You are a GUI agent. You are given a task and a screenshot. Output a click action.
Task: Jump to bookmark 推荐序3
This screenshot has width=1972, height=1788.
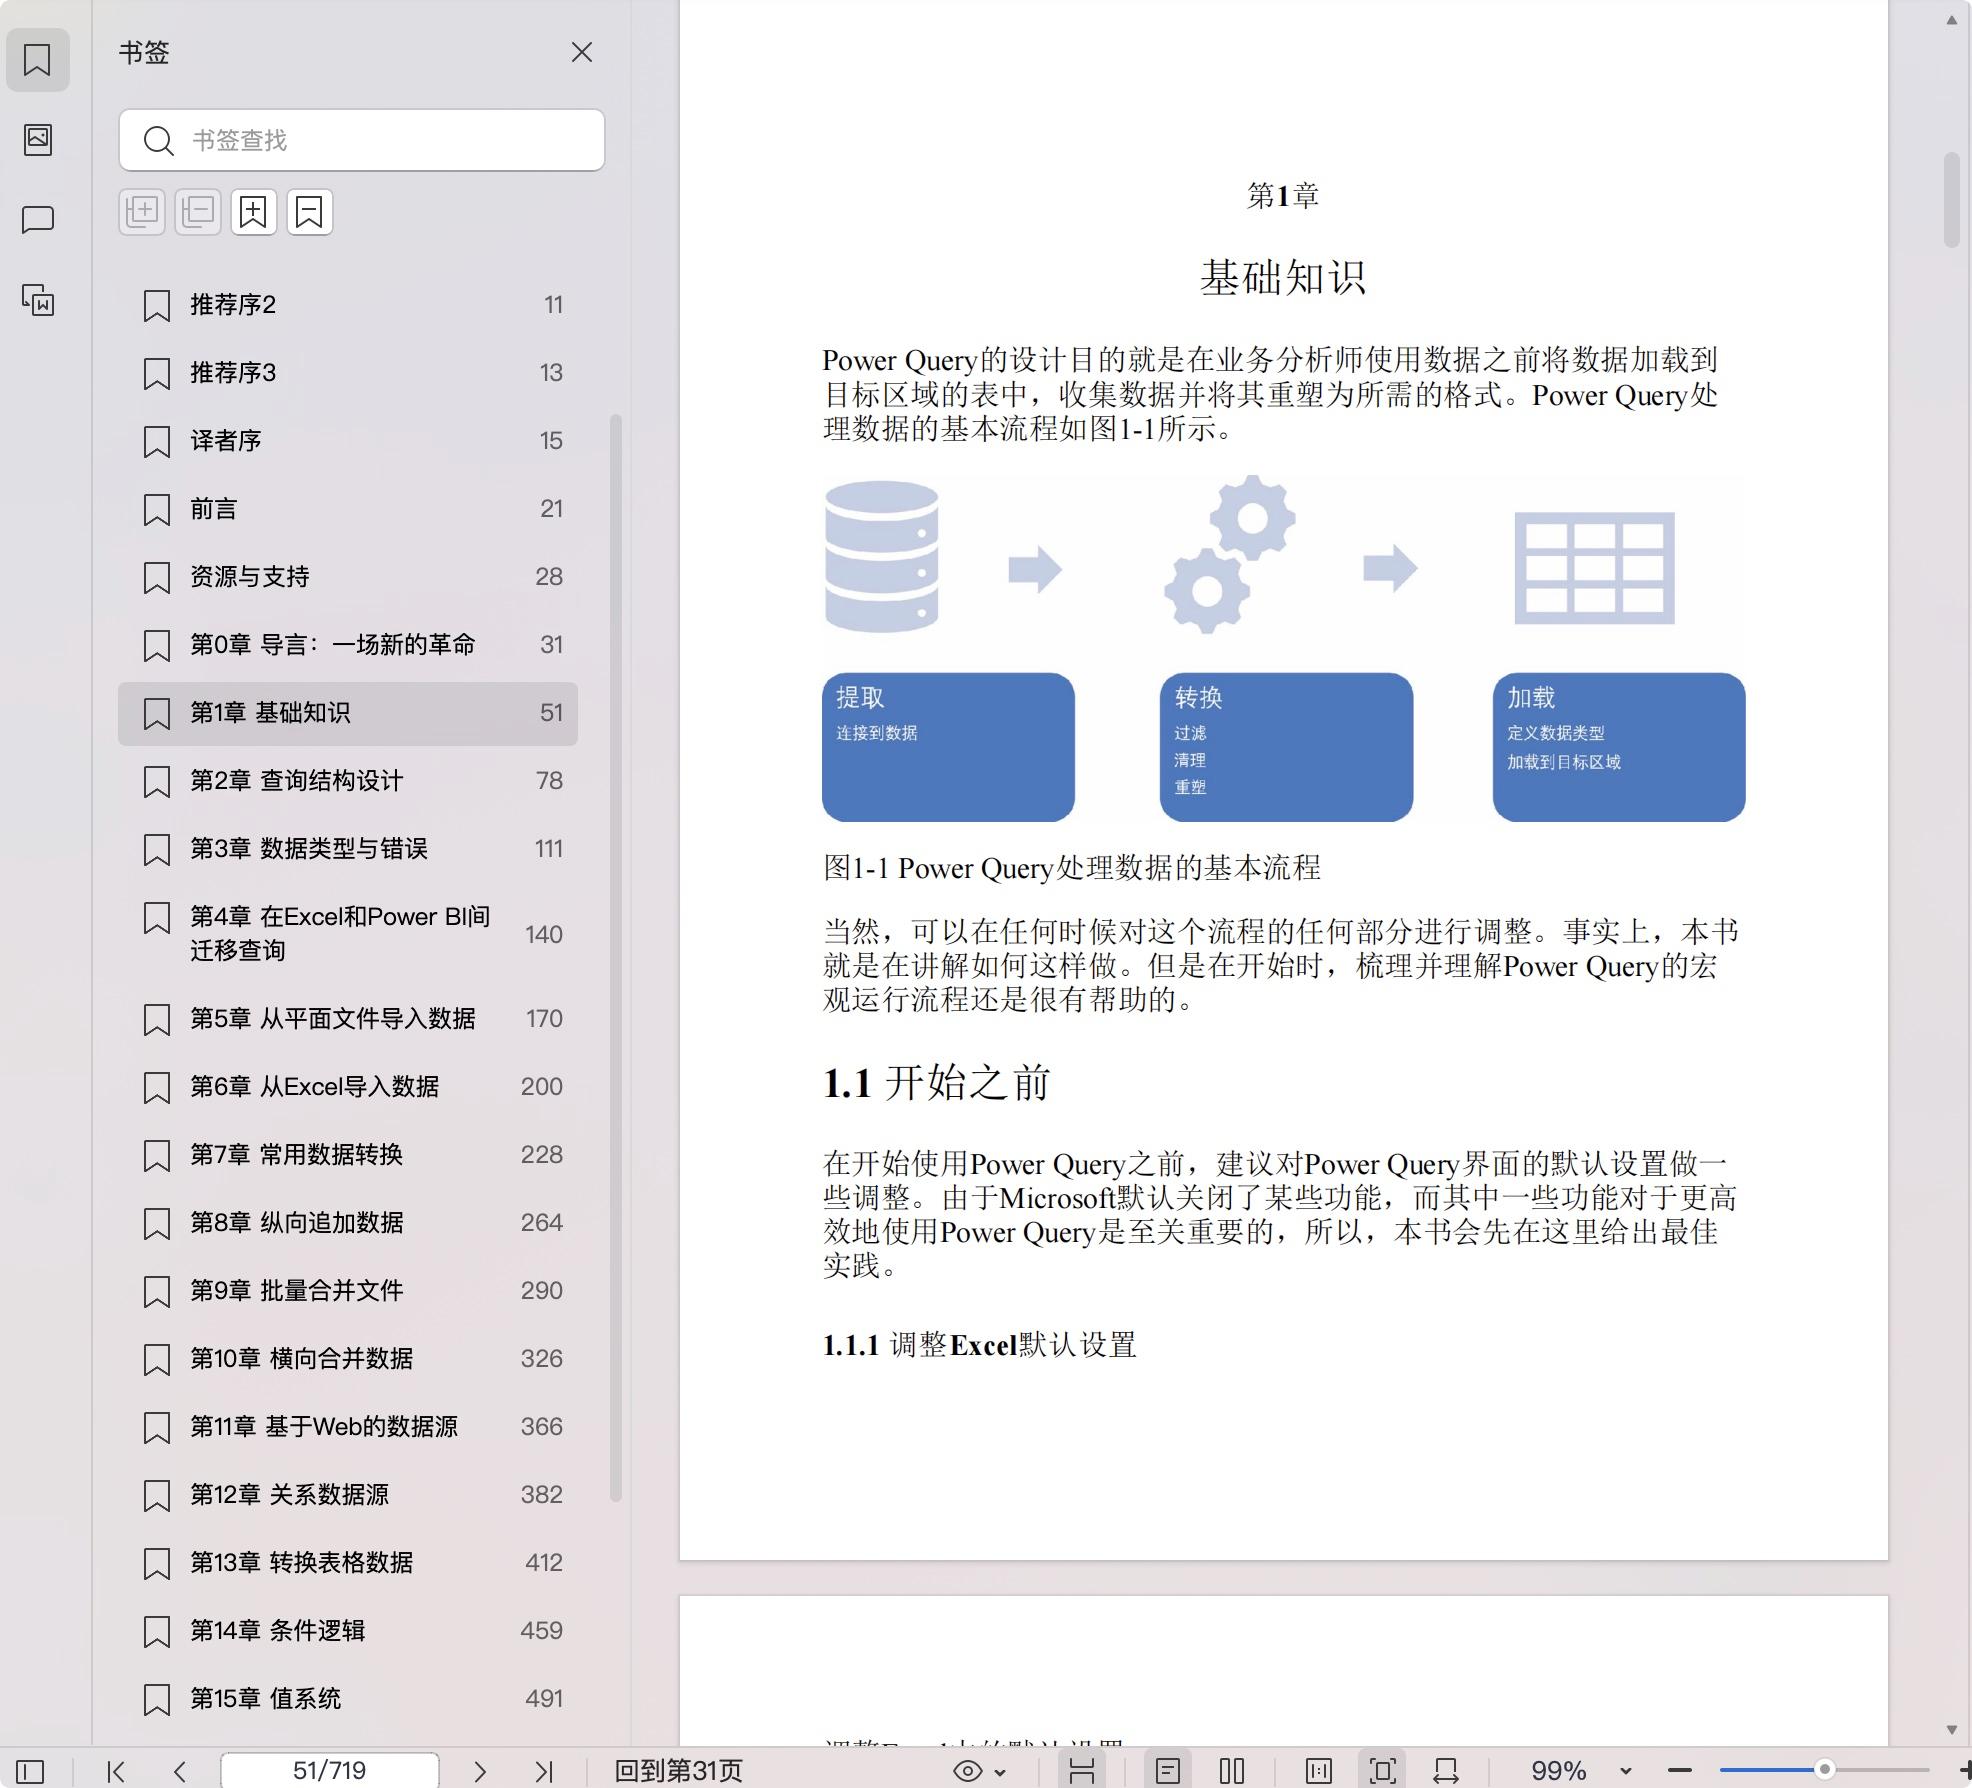pos(348,373)
